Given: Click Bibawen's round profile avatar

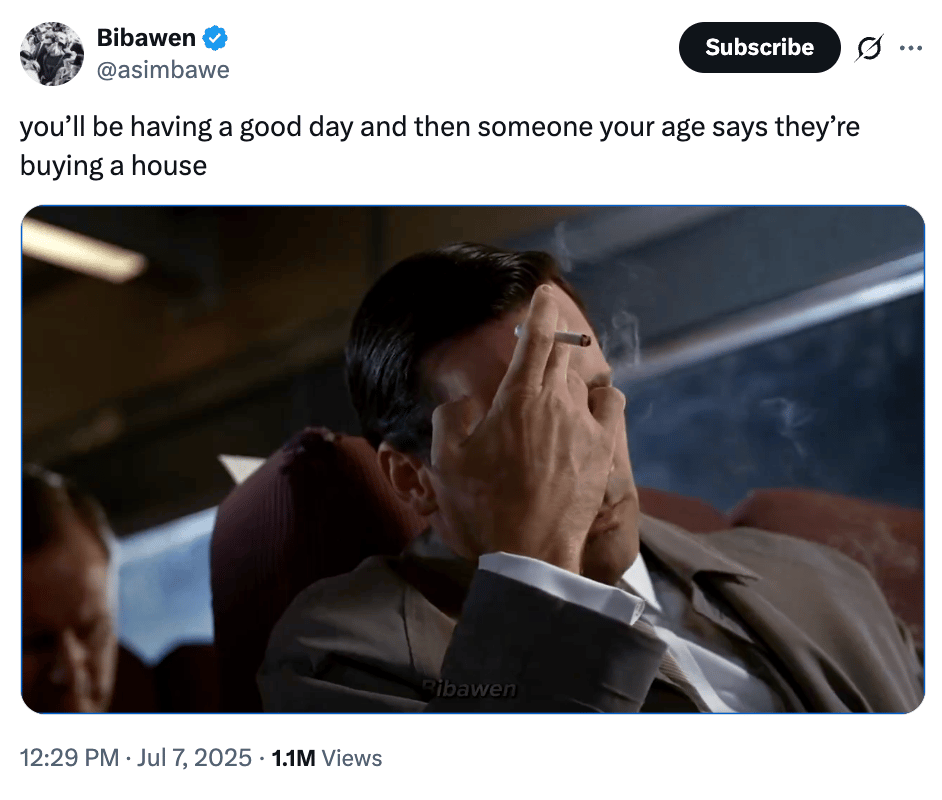Looking at the screenshot, I should [x=52, y=54].
